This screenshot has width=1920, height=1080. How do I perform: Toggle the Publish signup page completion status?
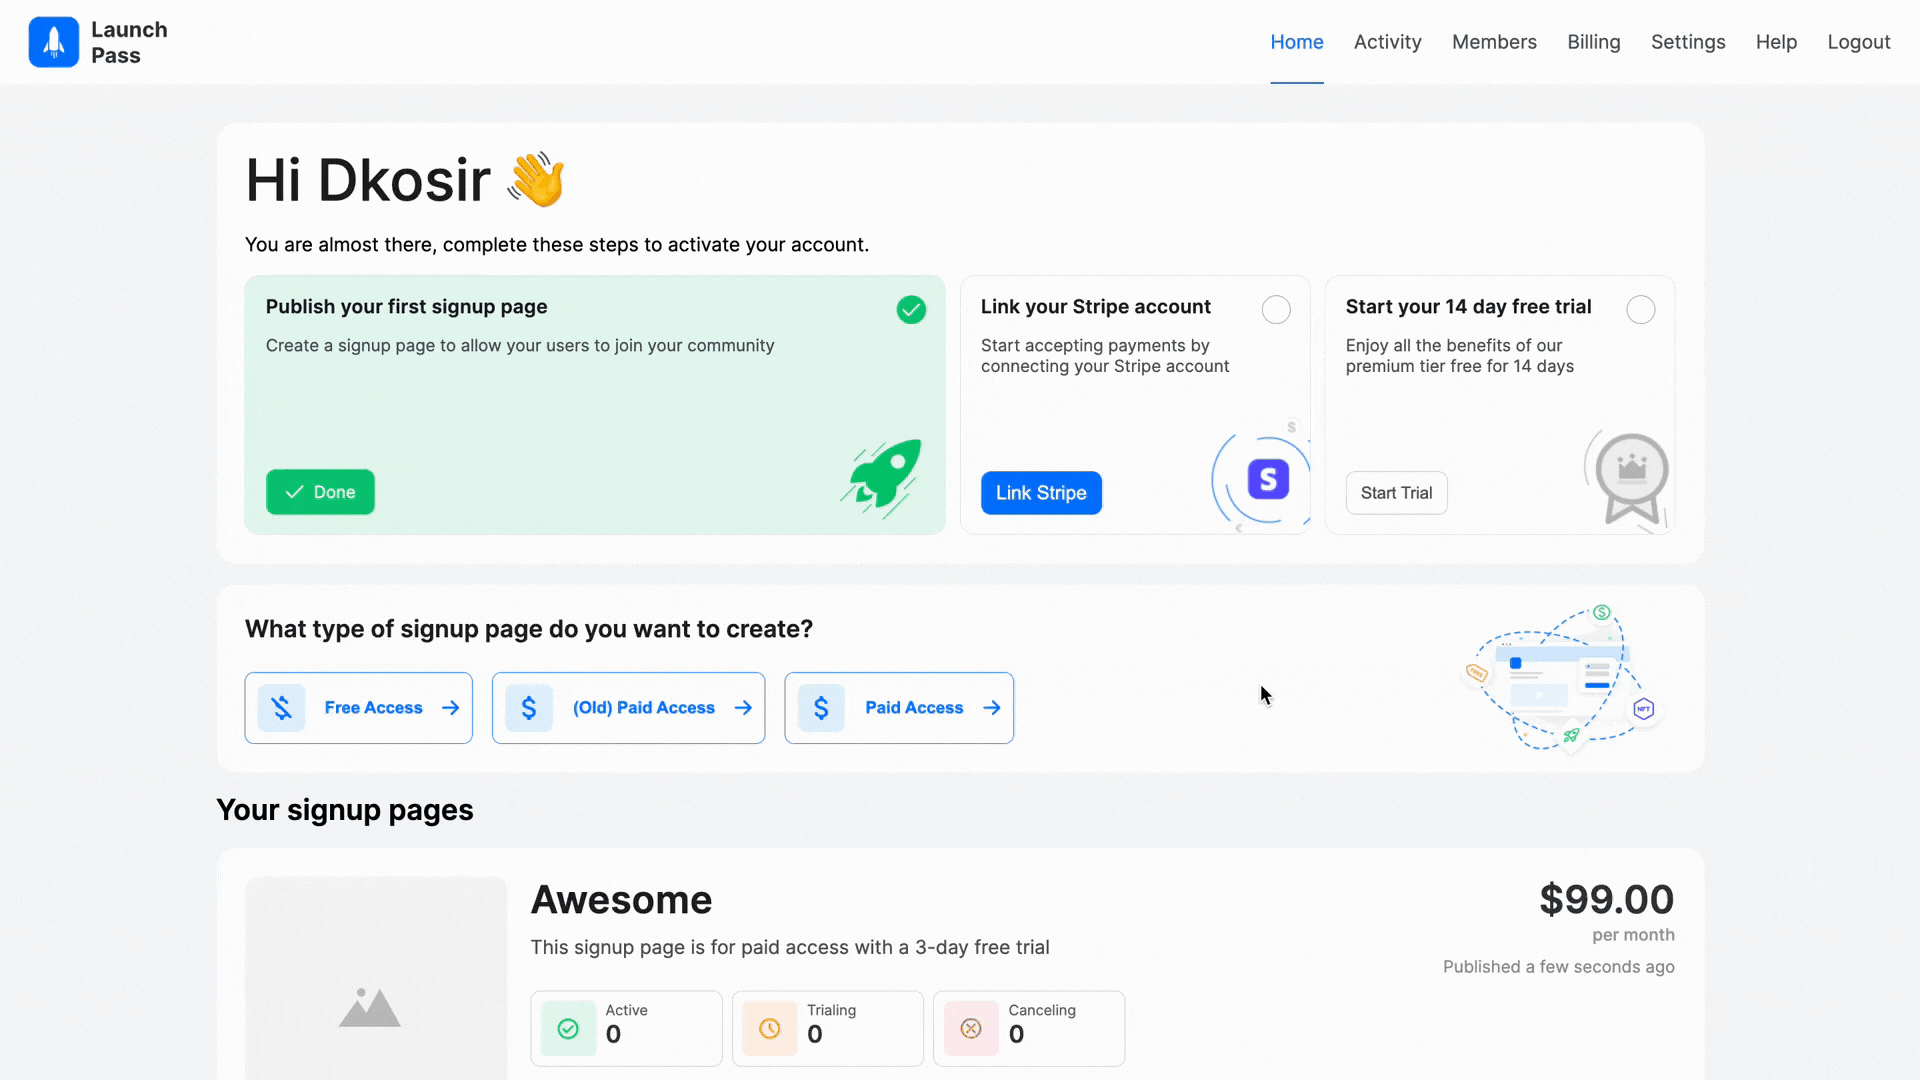911,309
